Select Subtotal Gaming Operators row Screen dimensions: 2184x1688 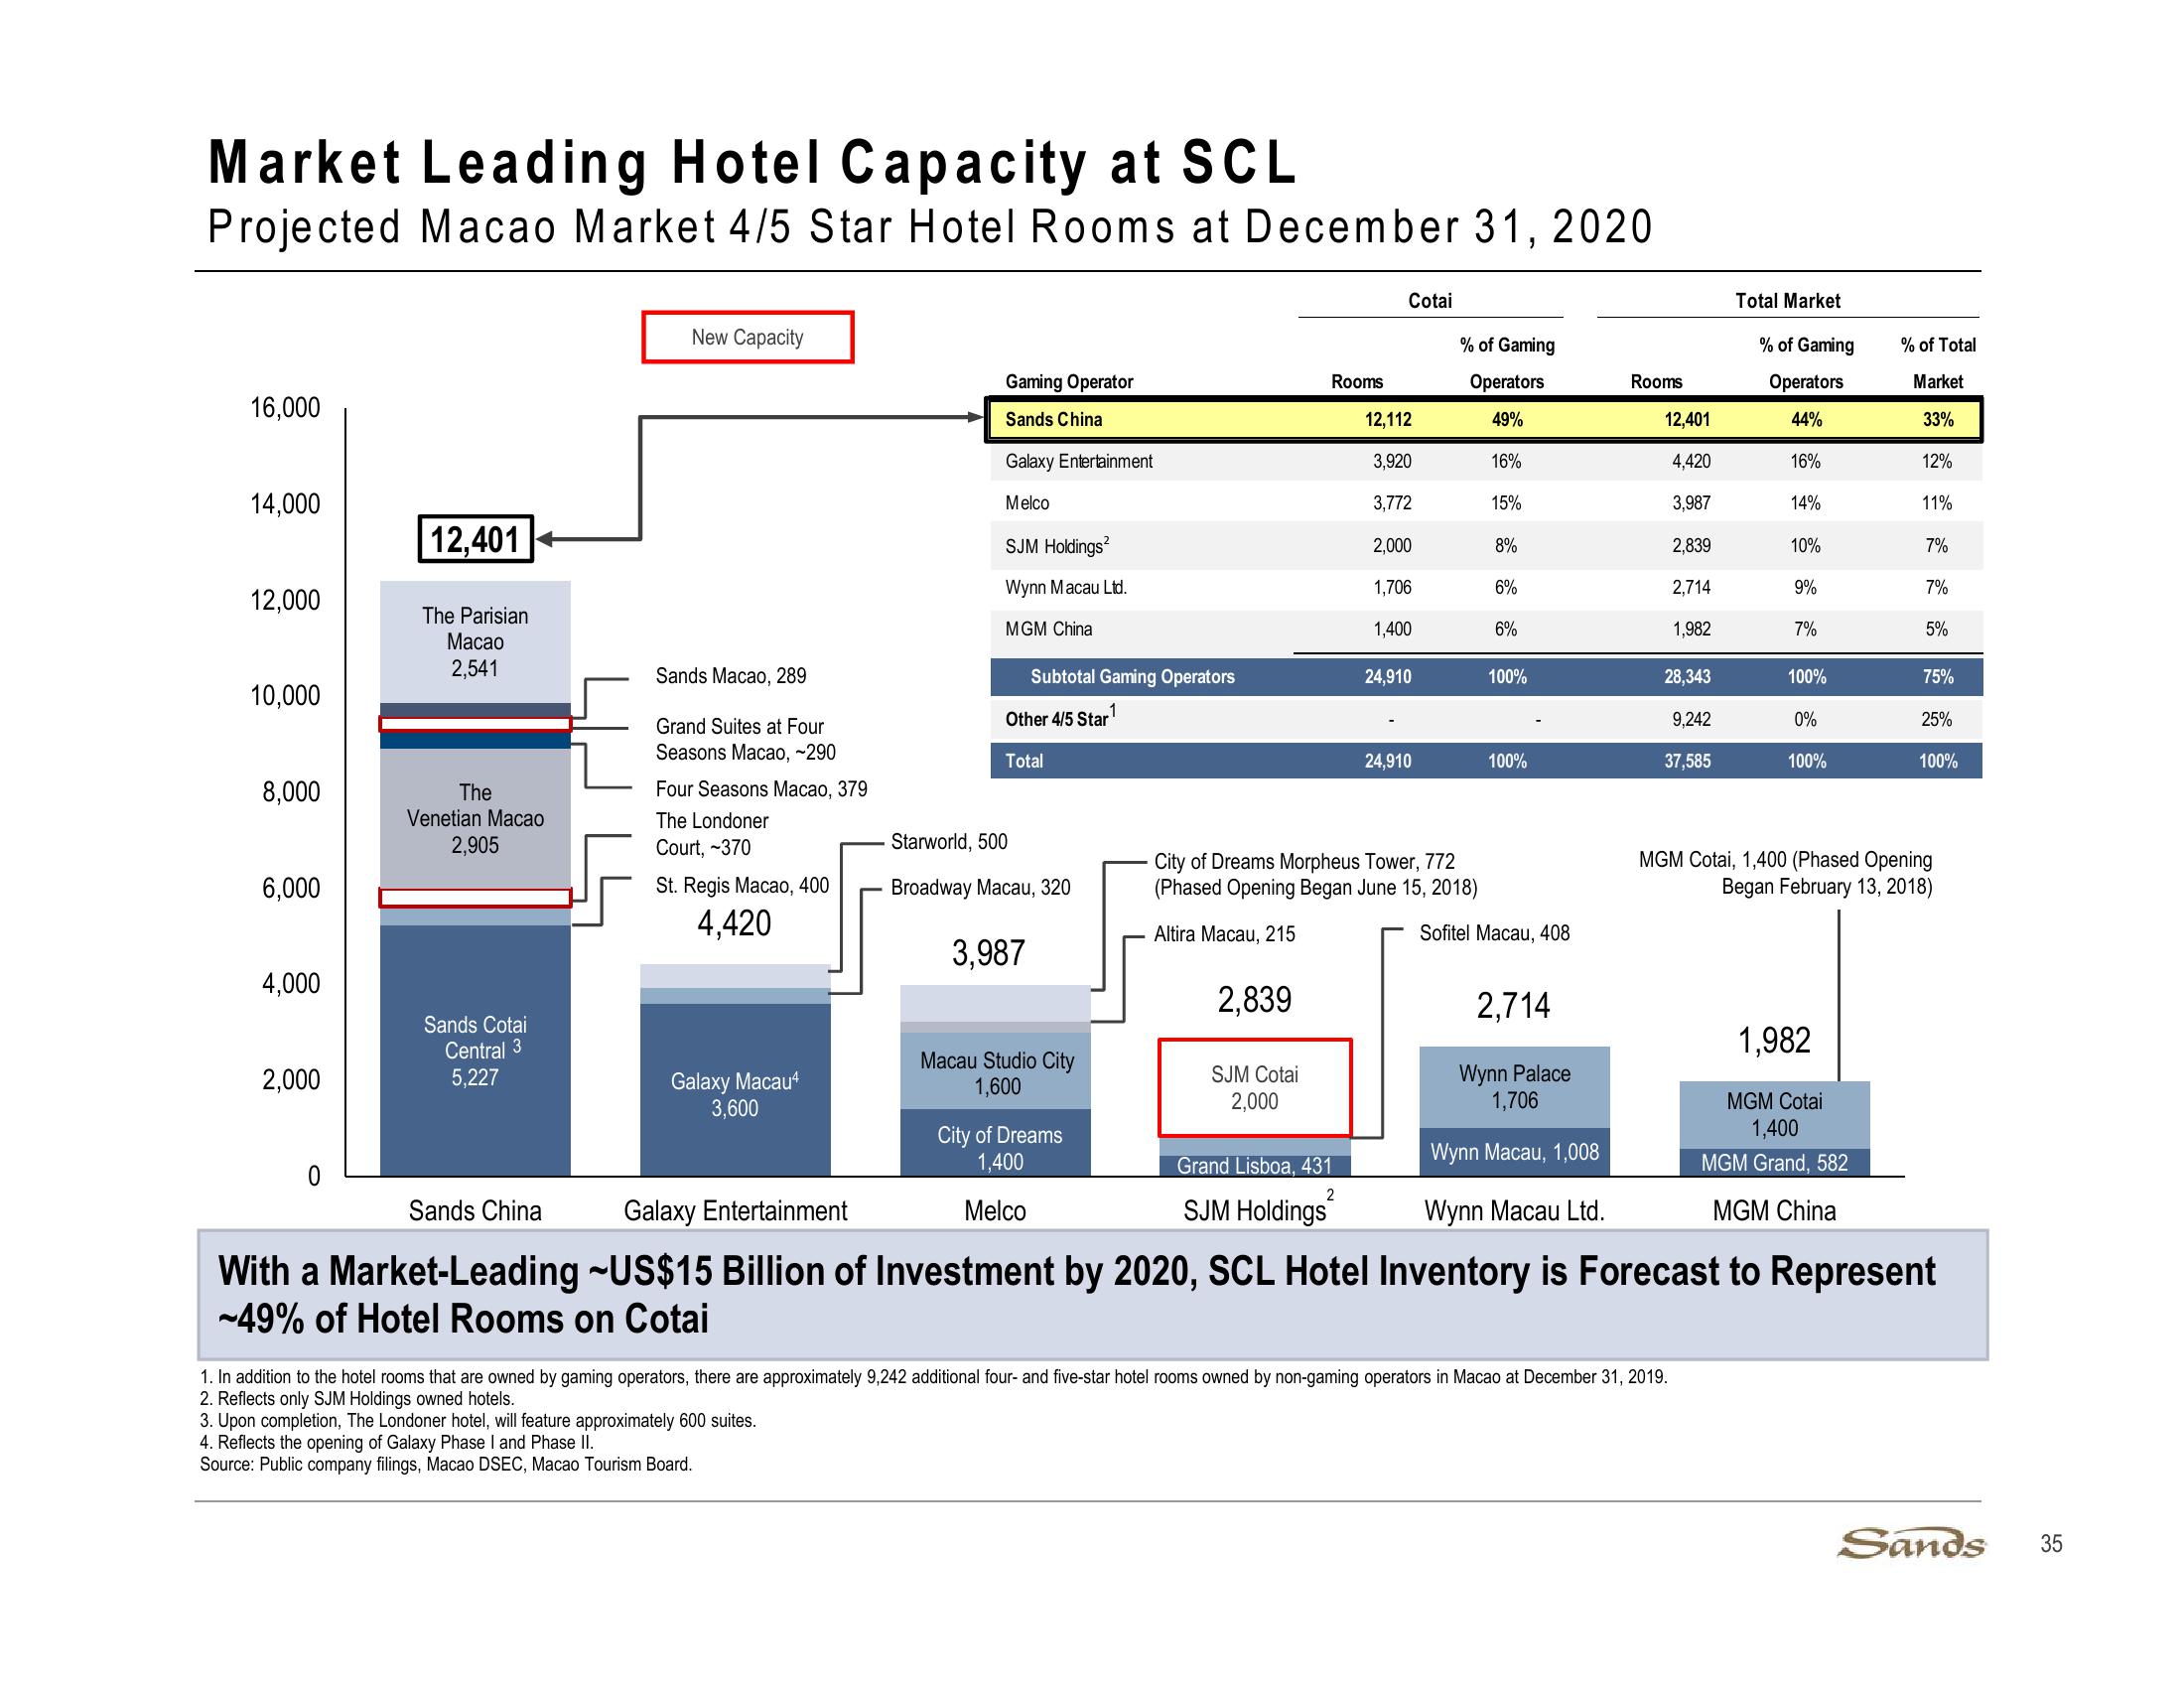tap(1485, 677)
